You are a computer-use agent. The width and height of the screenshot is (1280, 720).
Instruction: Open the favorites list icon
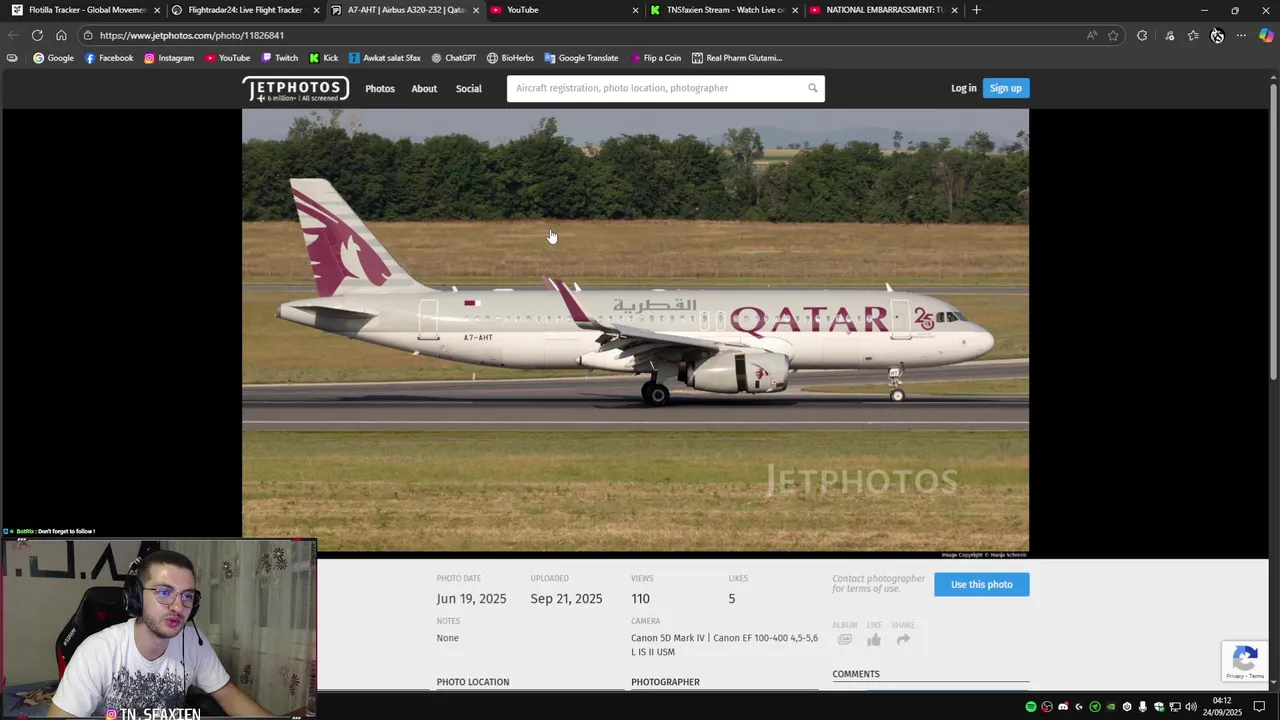pyautogui.click(x=1193, y=35)
